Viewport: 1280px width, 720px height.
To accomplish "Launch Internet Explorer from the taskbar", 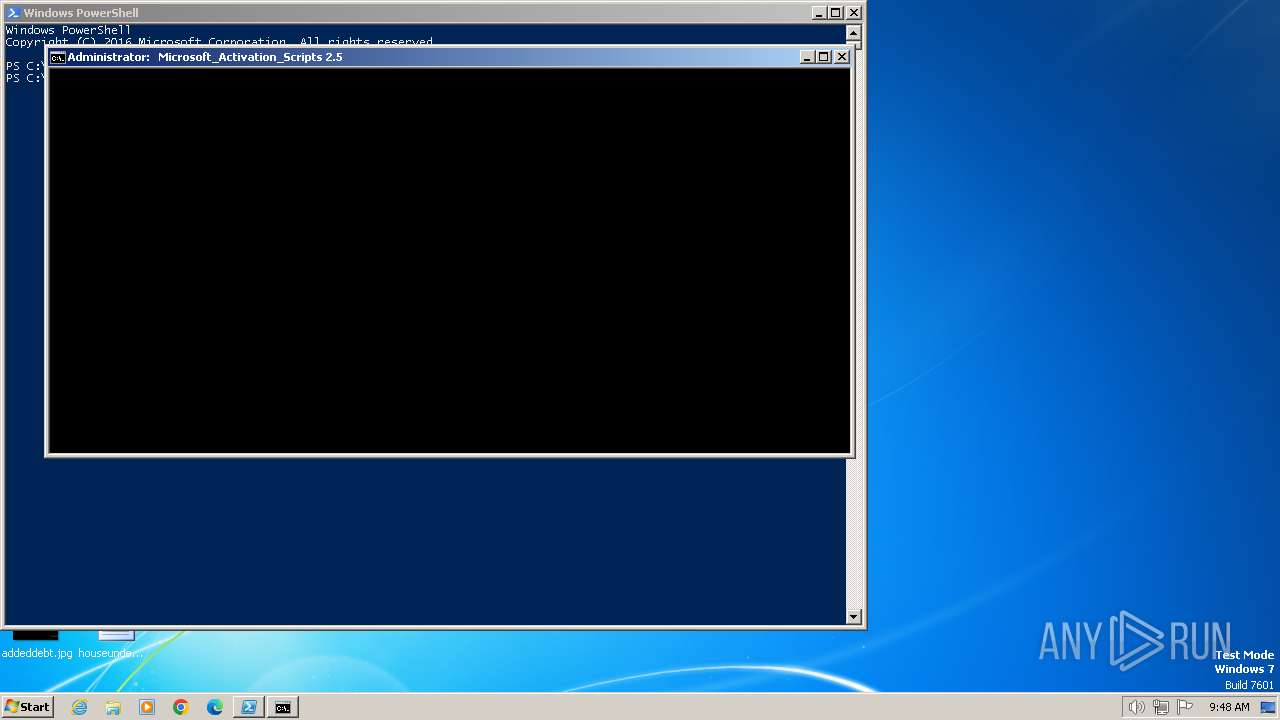I will tap(79, 707).
